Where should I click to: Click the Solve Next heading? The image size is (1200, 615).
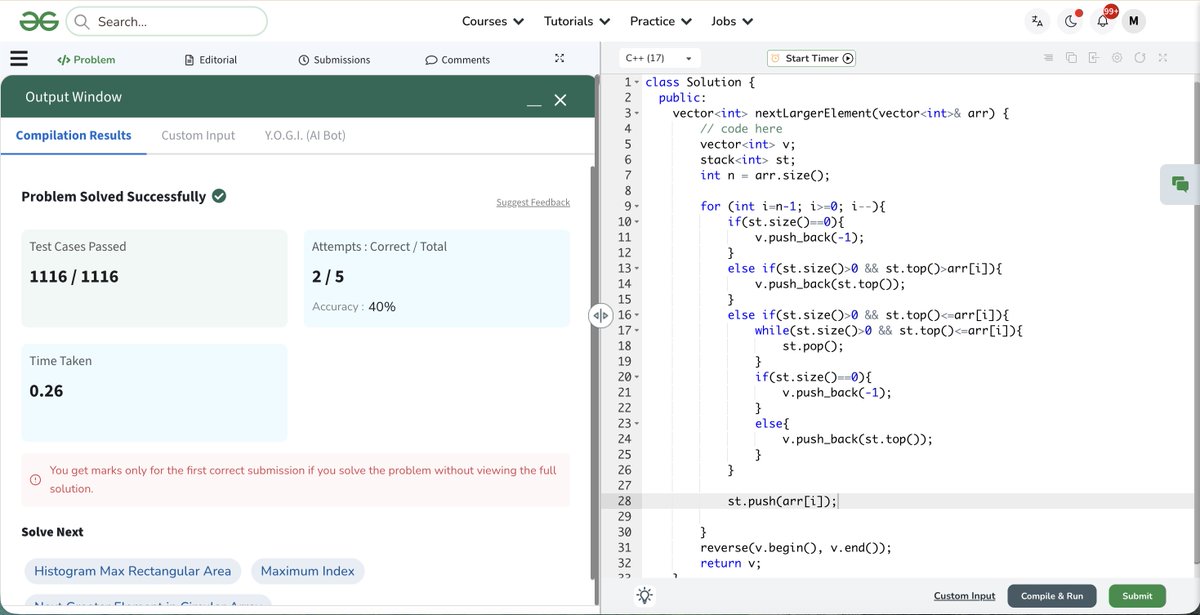coord(52,532)
